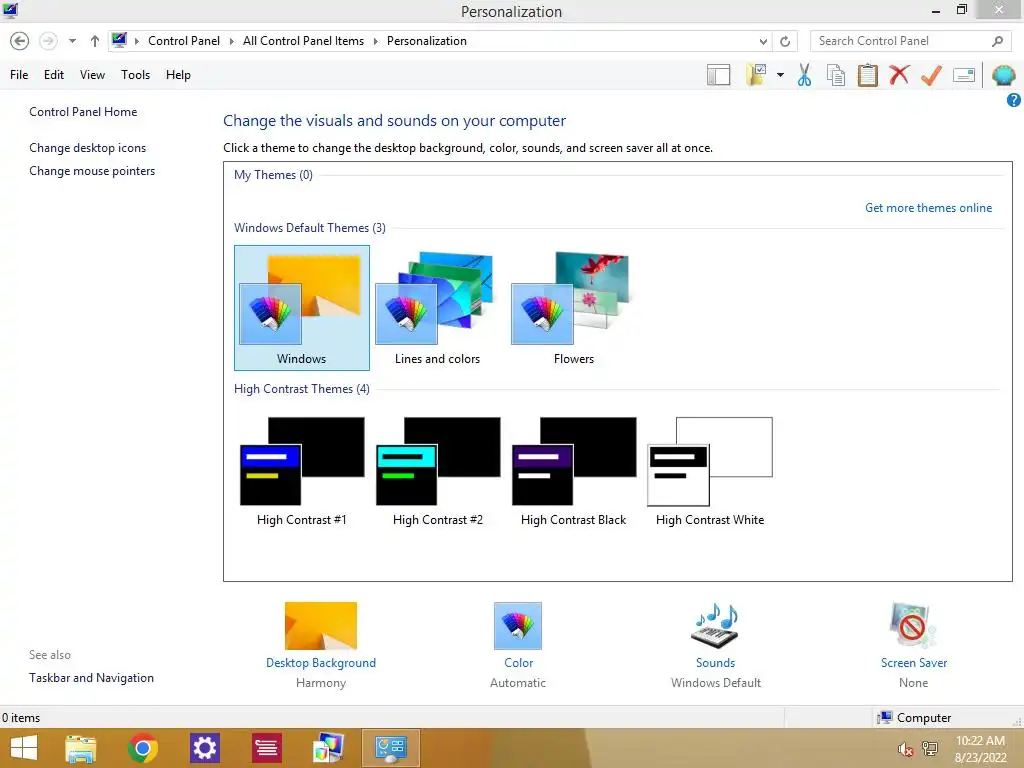
Task: Go up one level with Up arrow
Action: (95, 41)
